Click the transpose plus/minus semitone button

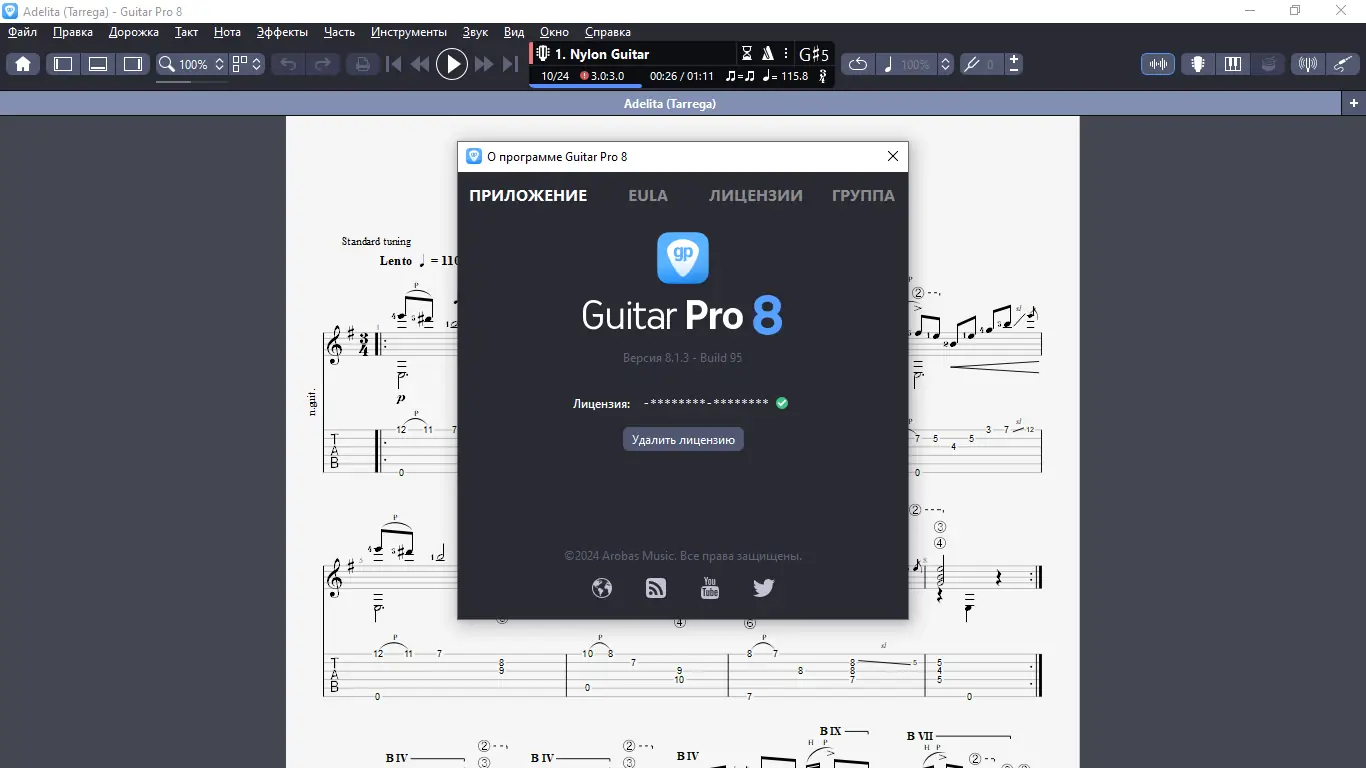(1014, 64)
